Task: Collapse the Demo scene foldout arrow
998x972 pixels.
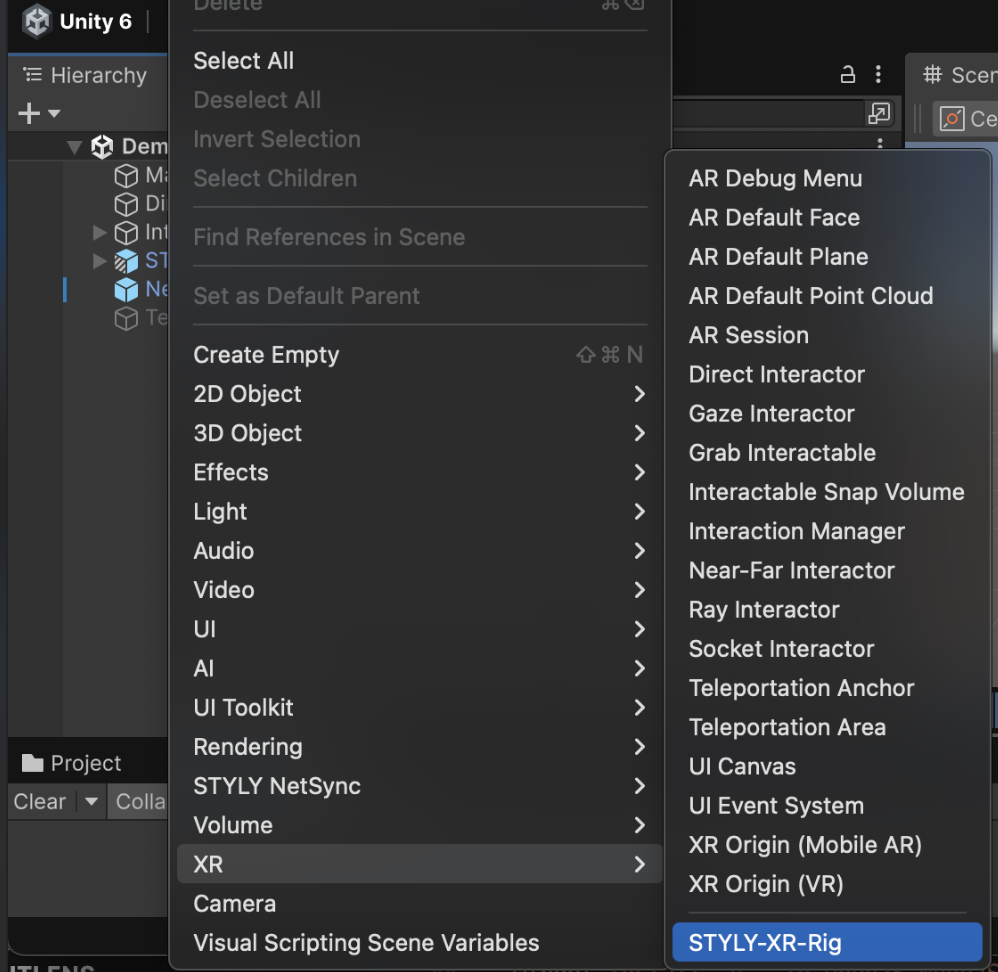Action: 75,147
